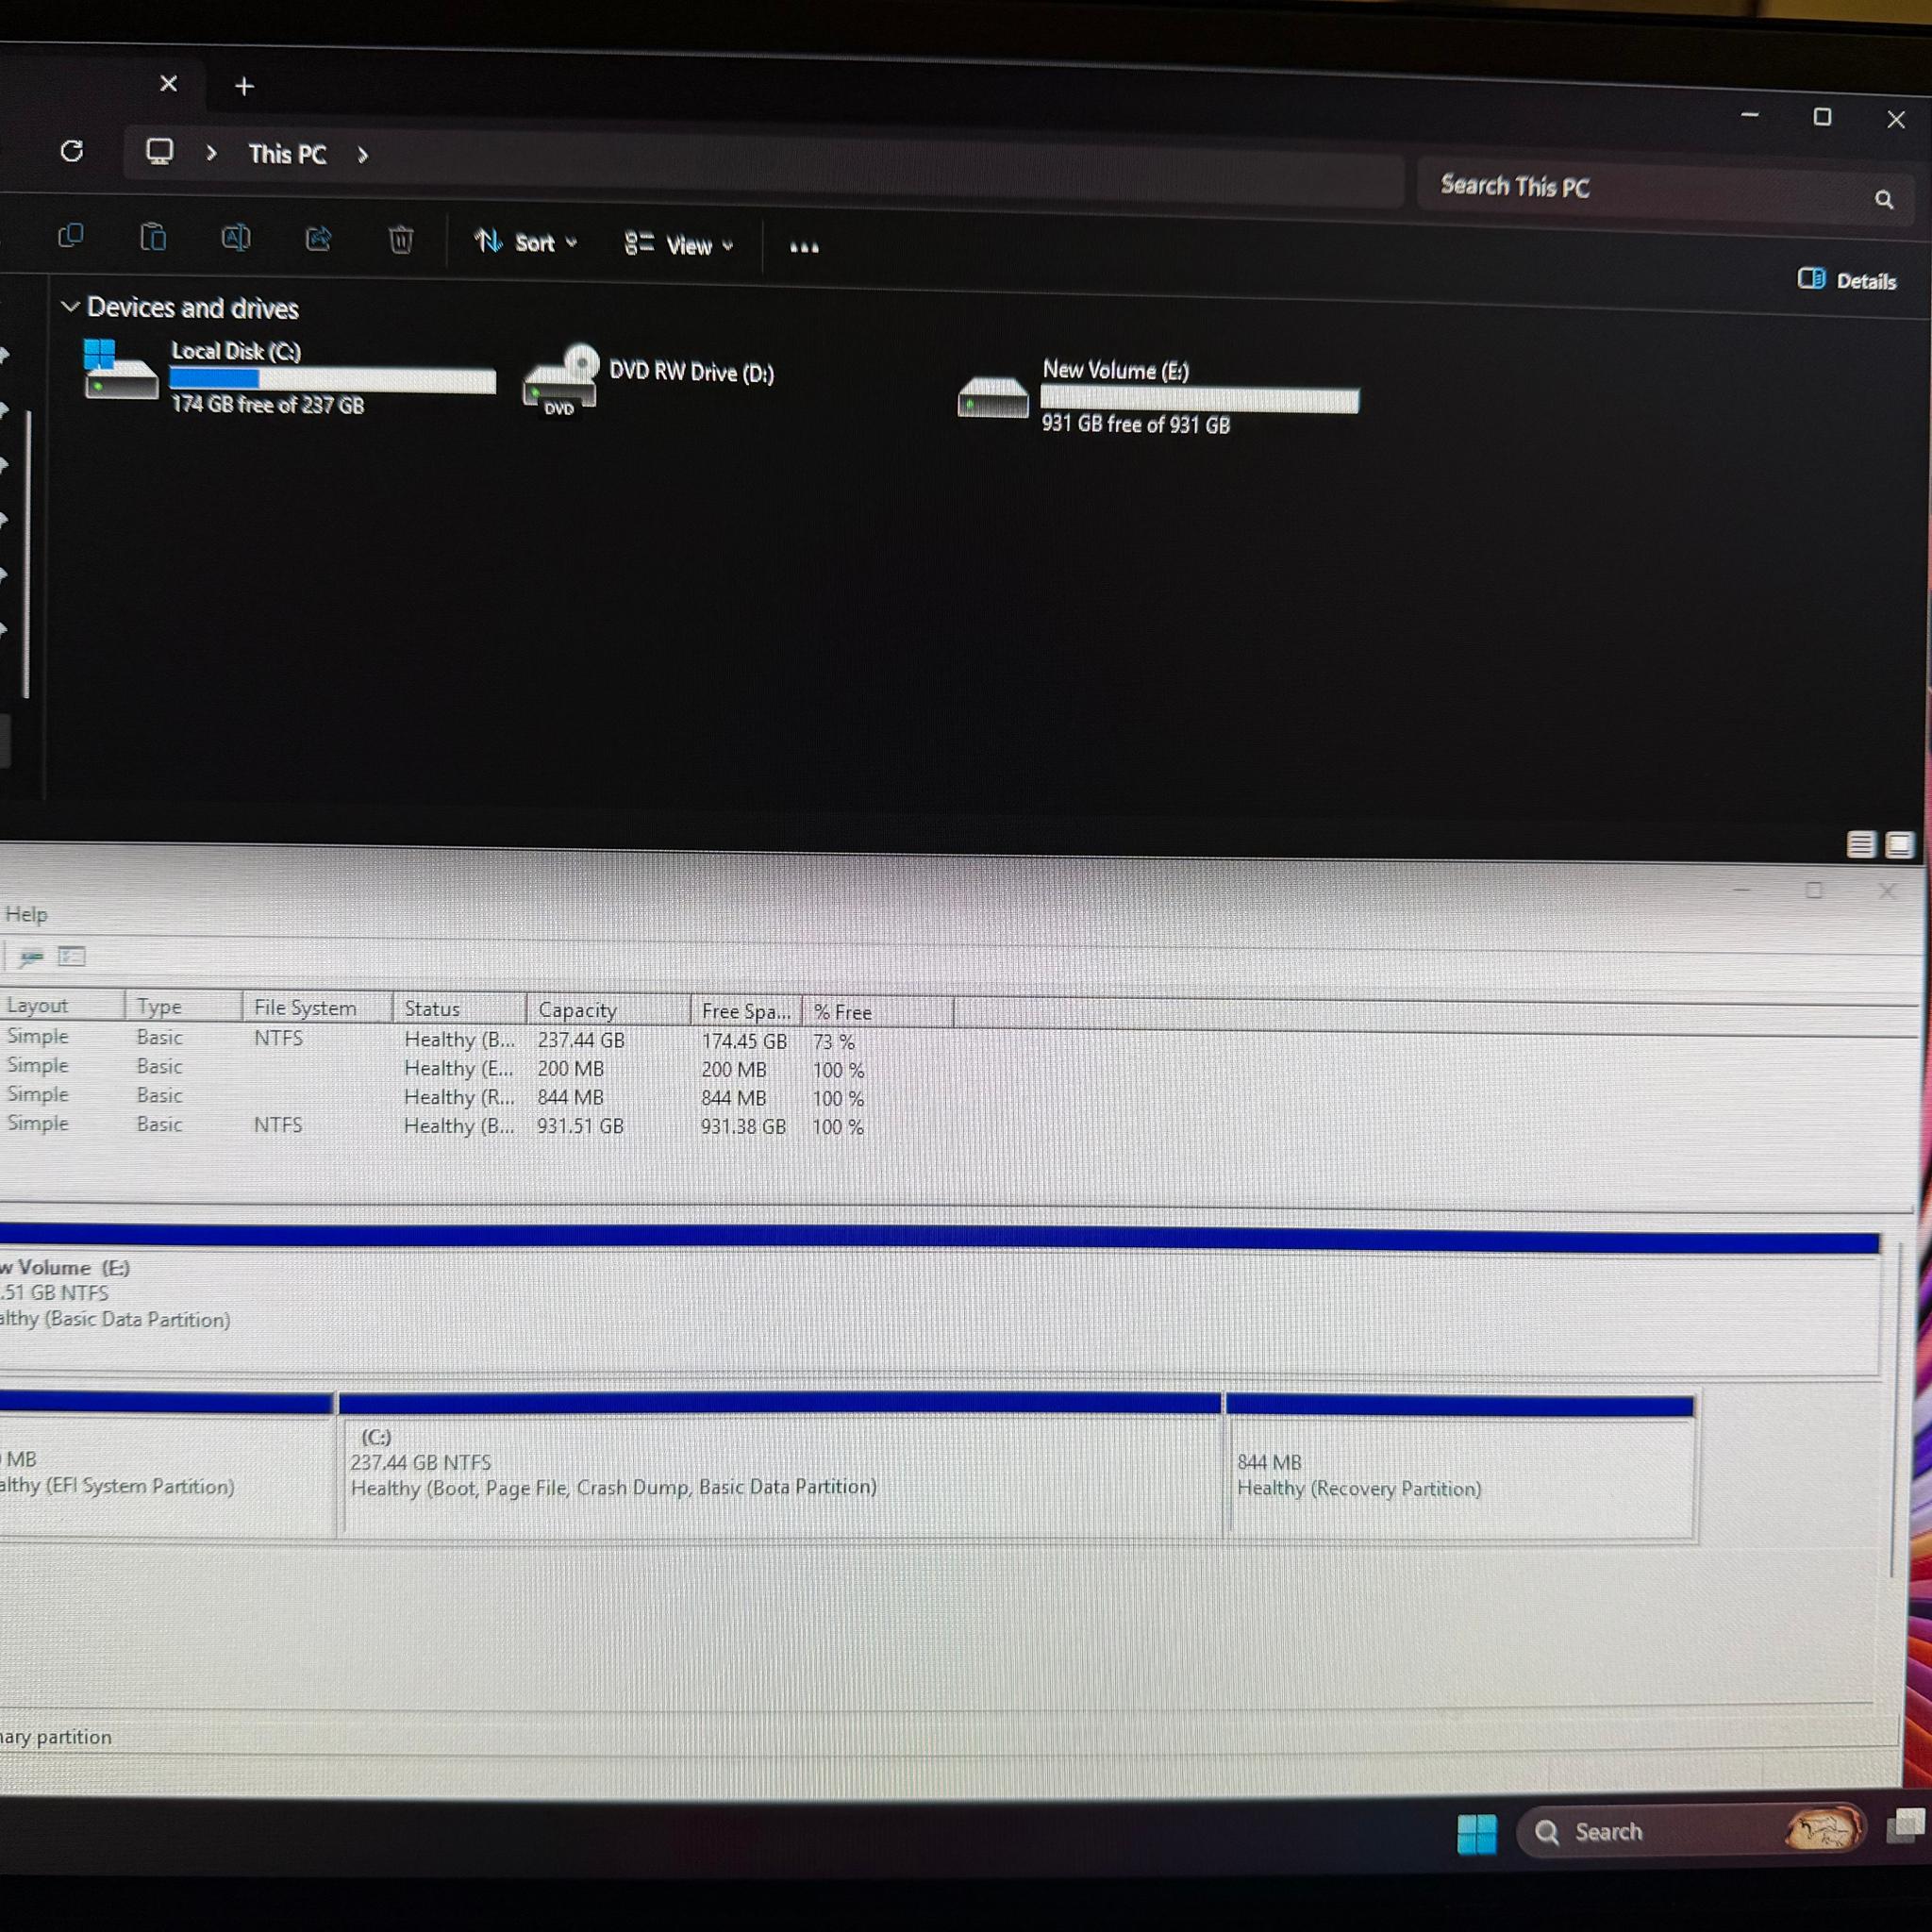Click the Share icon in Explorer toolbar
Image resolution: width=1932 pixels, height=1932 pixels.
click(x=318, y=239)
